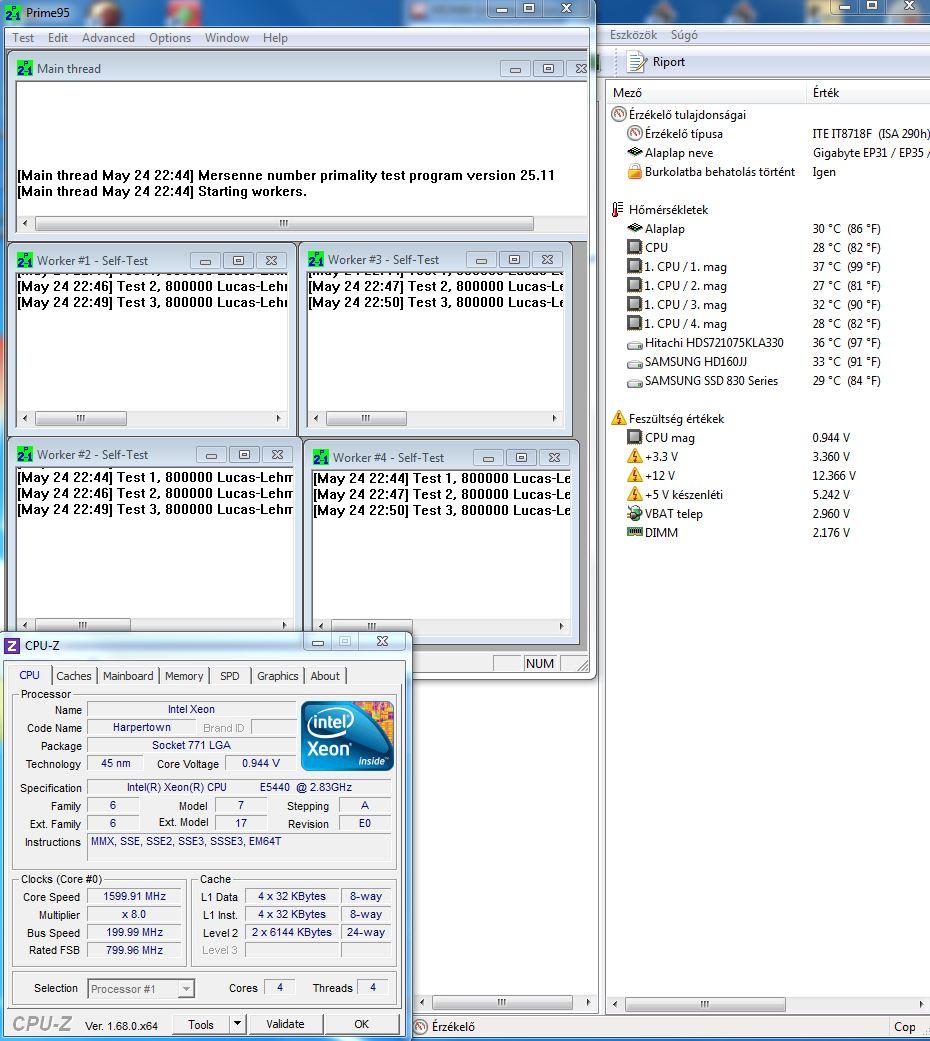This screenshot has height=1041, width=930.
Task: Click the Level 2 cache 2 x 6144 KBytes field
Action: [291, 932]
